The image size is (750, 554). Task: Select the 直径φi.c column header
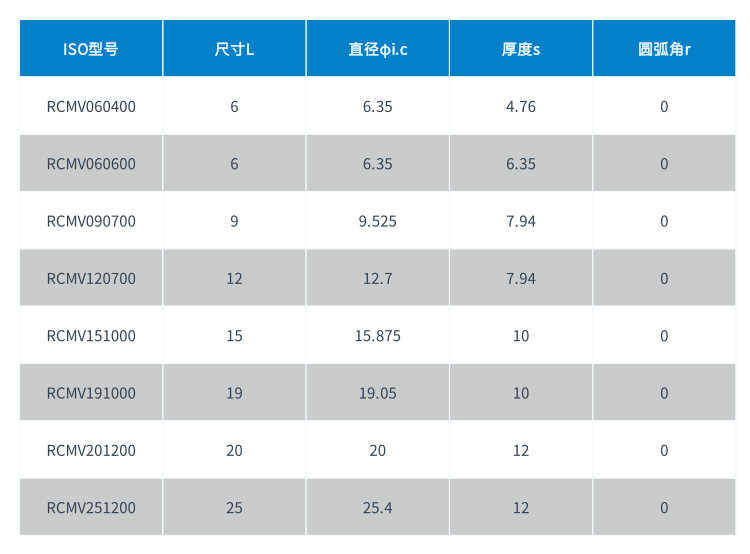[x=377, y=48]
